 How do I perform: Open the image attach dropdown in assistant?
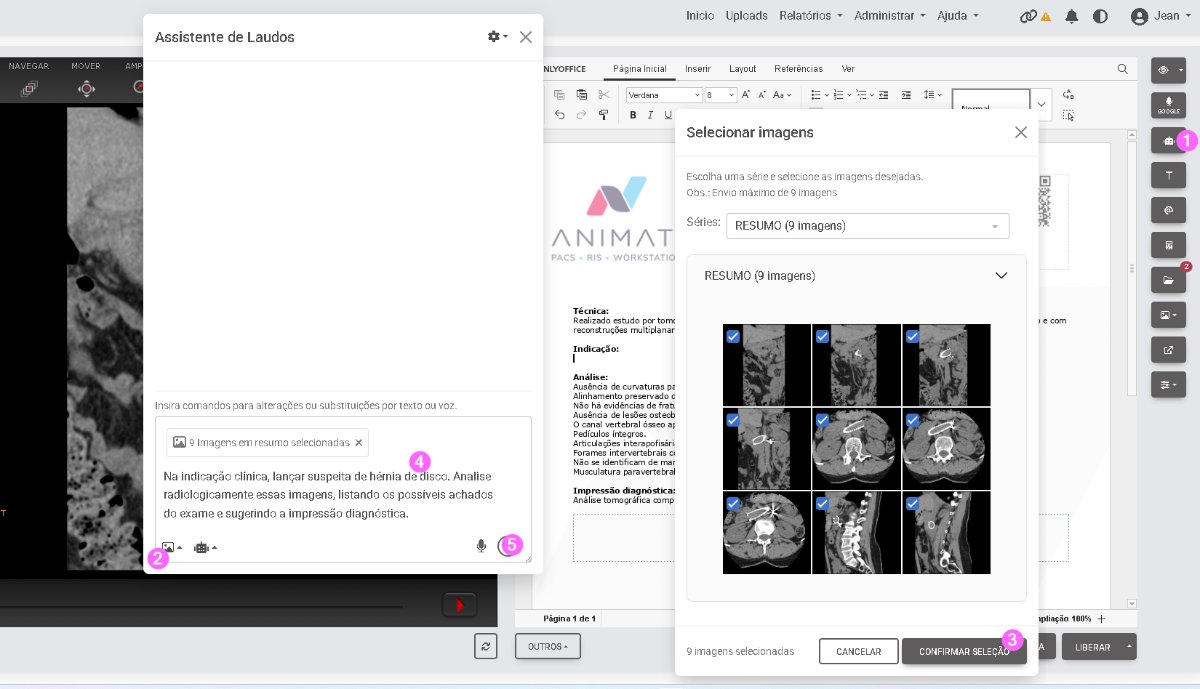coord(172,547)
